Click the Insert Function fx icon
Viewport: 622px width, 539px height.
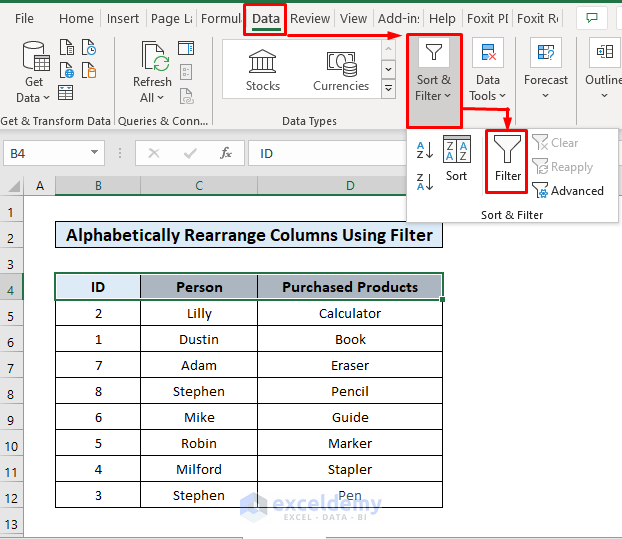pyautogui.click(x=226, y=153)
